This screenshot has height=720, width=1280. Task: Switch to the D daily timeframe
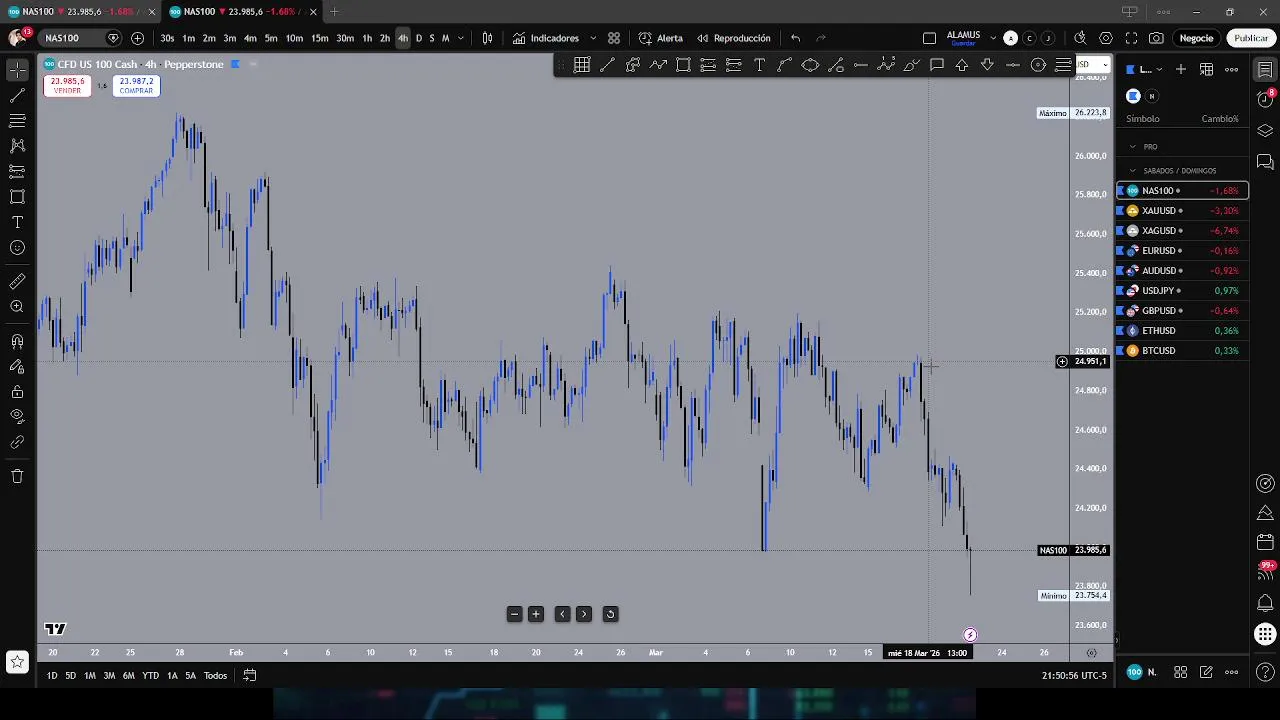point(418,38)
